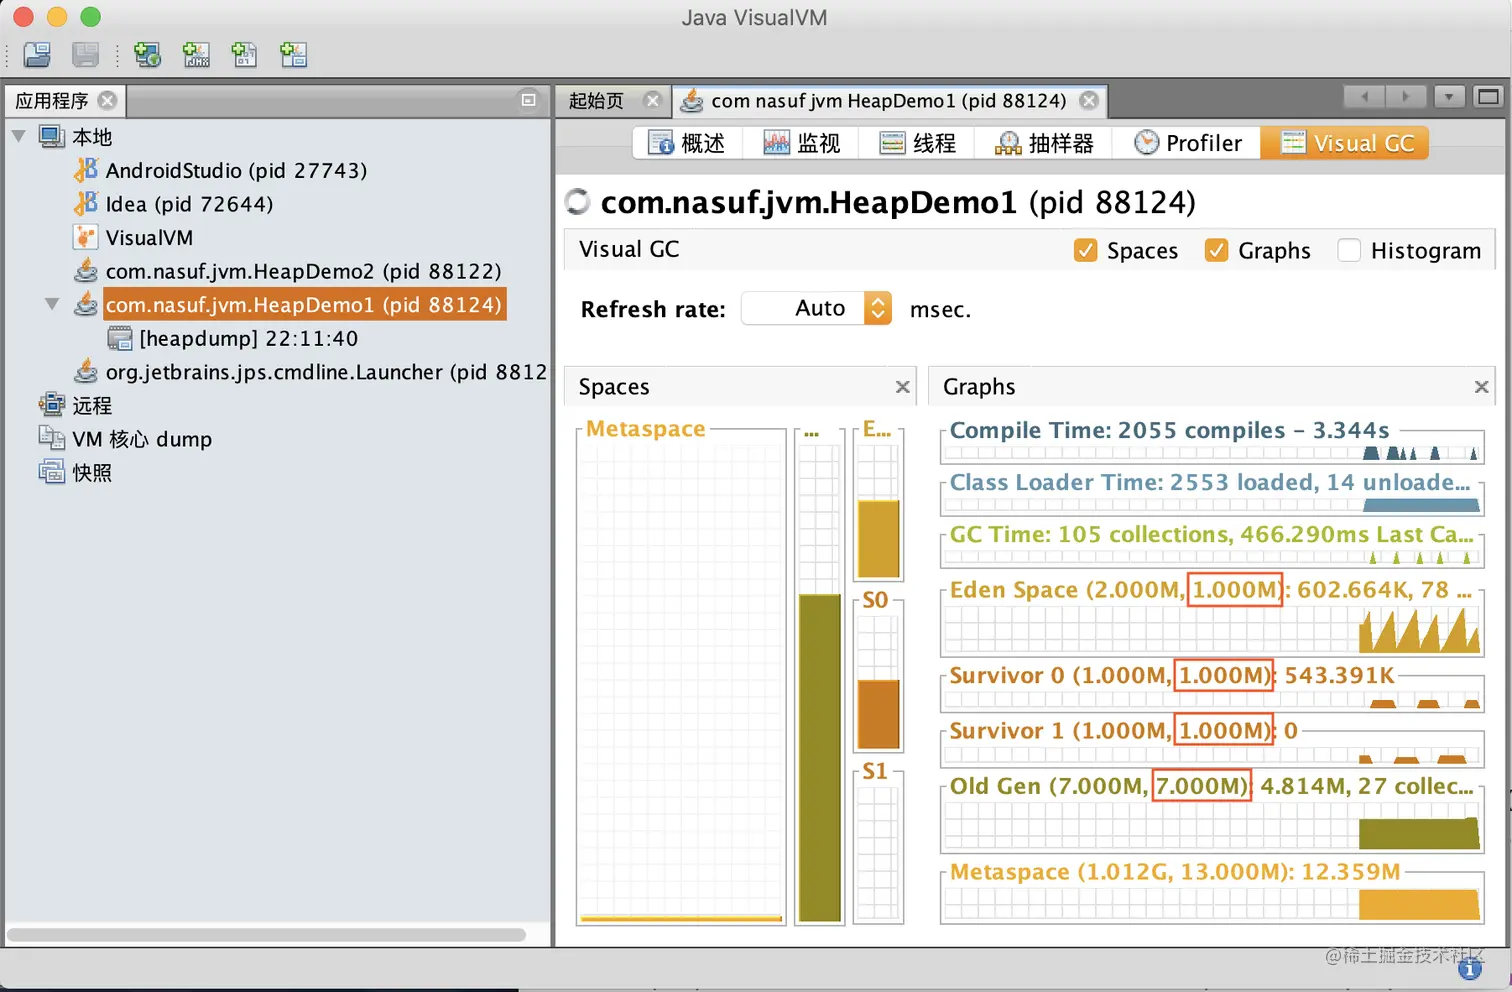Open the document list dropdown arrow
1512x992 pixels.
(1449, 97)
